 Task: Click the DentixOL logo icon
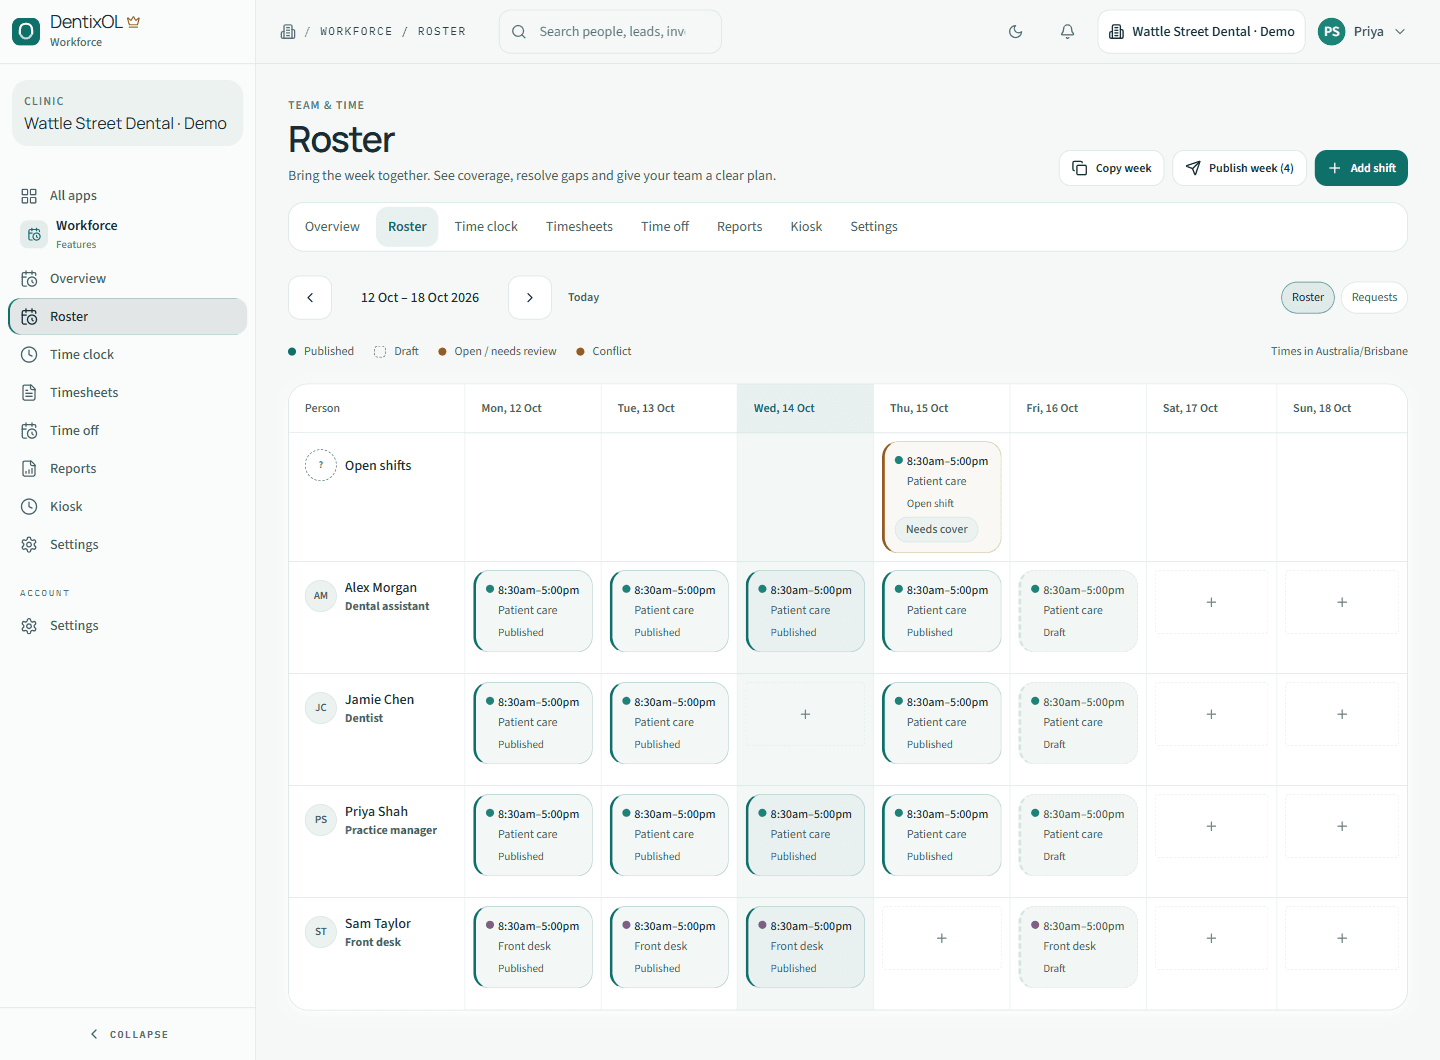click(26, 31)
